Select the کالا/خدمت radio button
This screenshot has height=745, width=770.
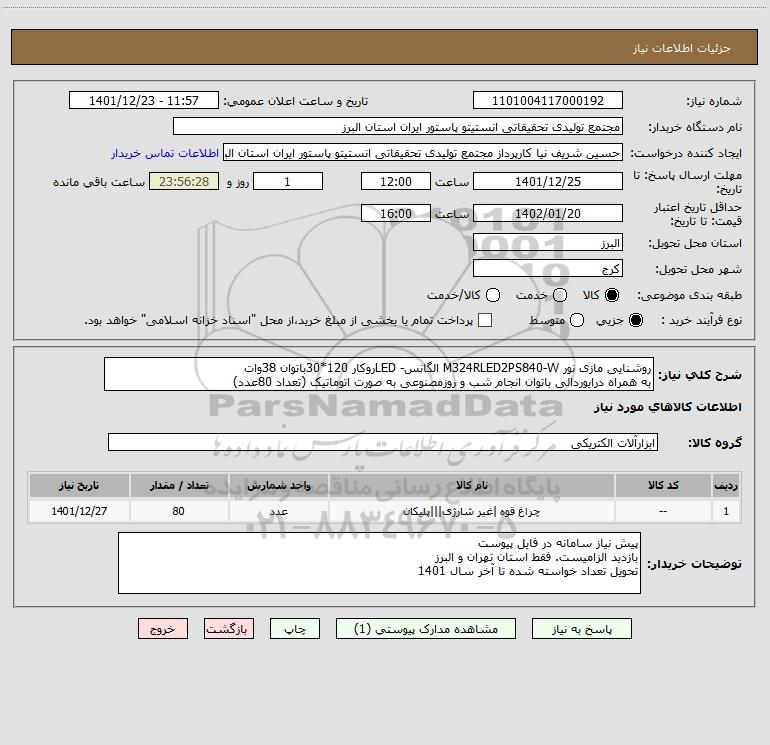(x=493, y=295)
